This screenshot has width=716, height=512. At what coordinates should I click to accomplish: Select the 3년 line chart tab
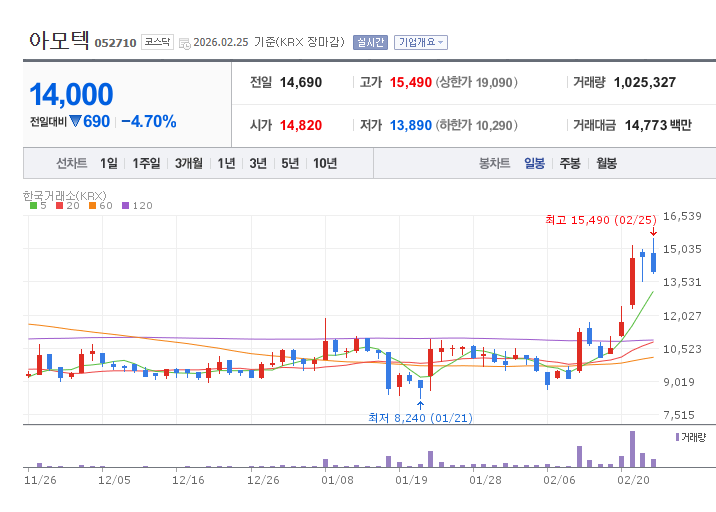[x=258, y=163]
